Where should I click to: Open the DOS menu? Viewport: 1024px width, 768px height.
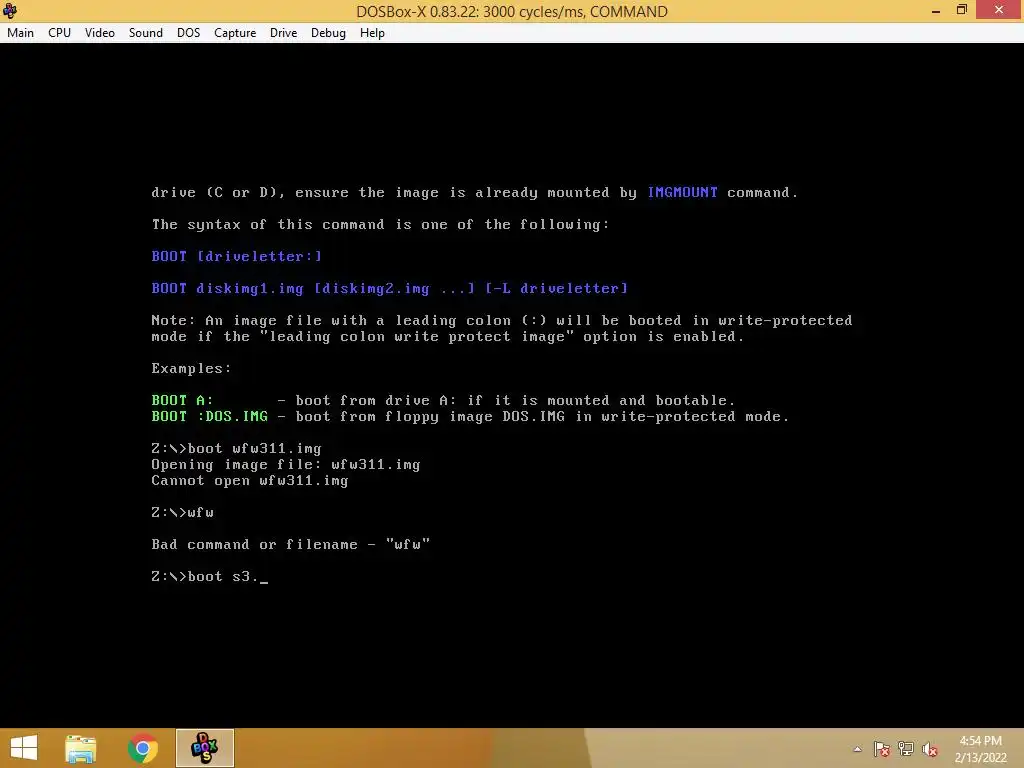[x=188, y=33]
